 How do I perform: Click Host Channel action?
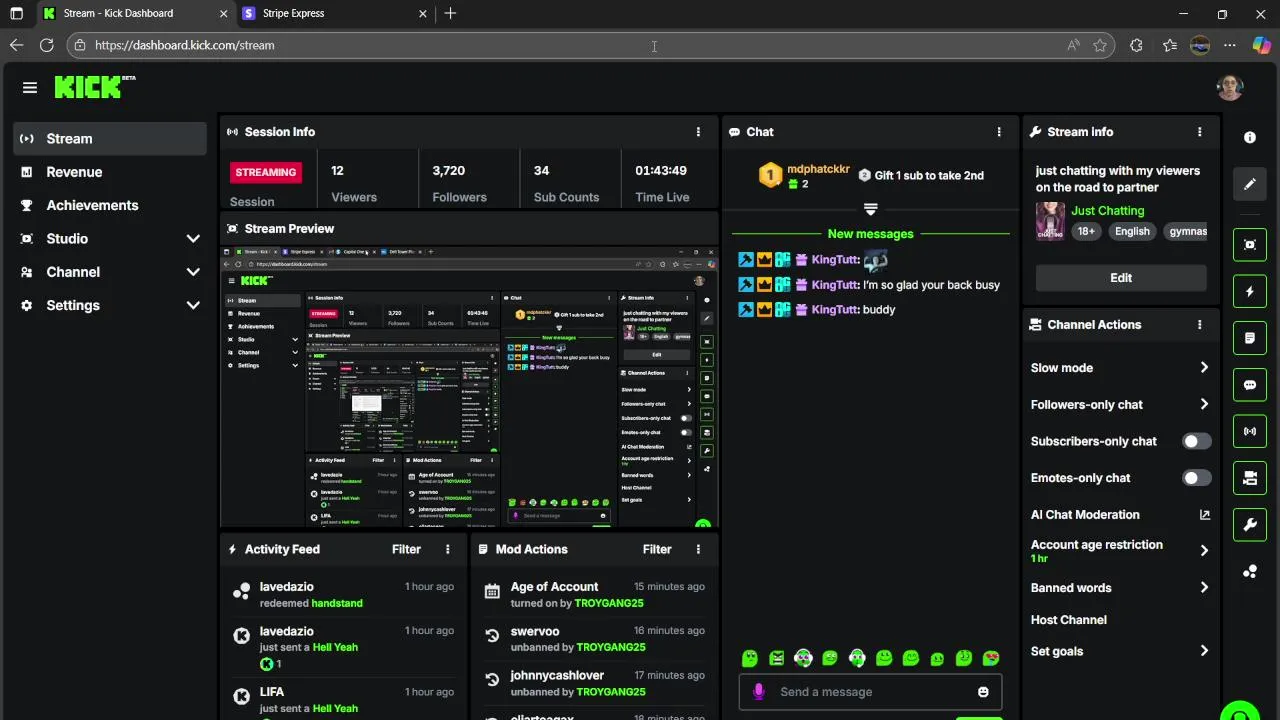point(1069,620)
